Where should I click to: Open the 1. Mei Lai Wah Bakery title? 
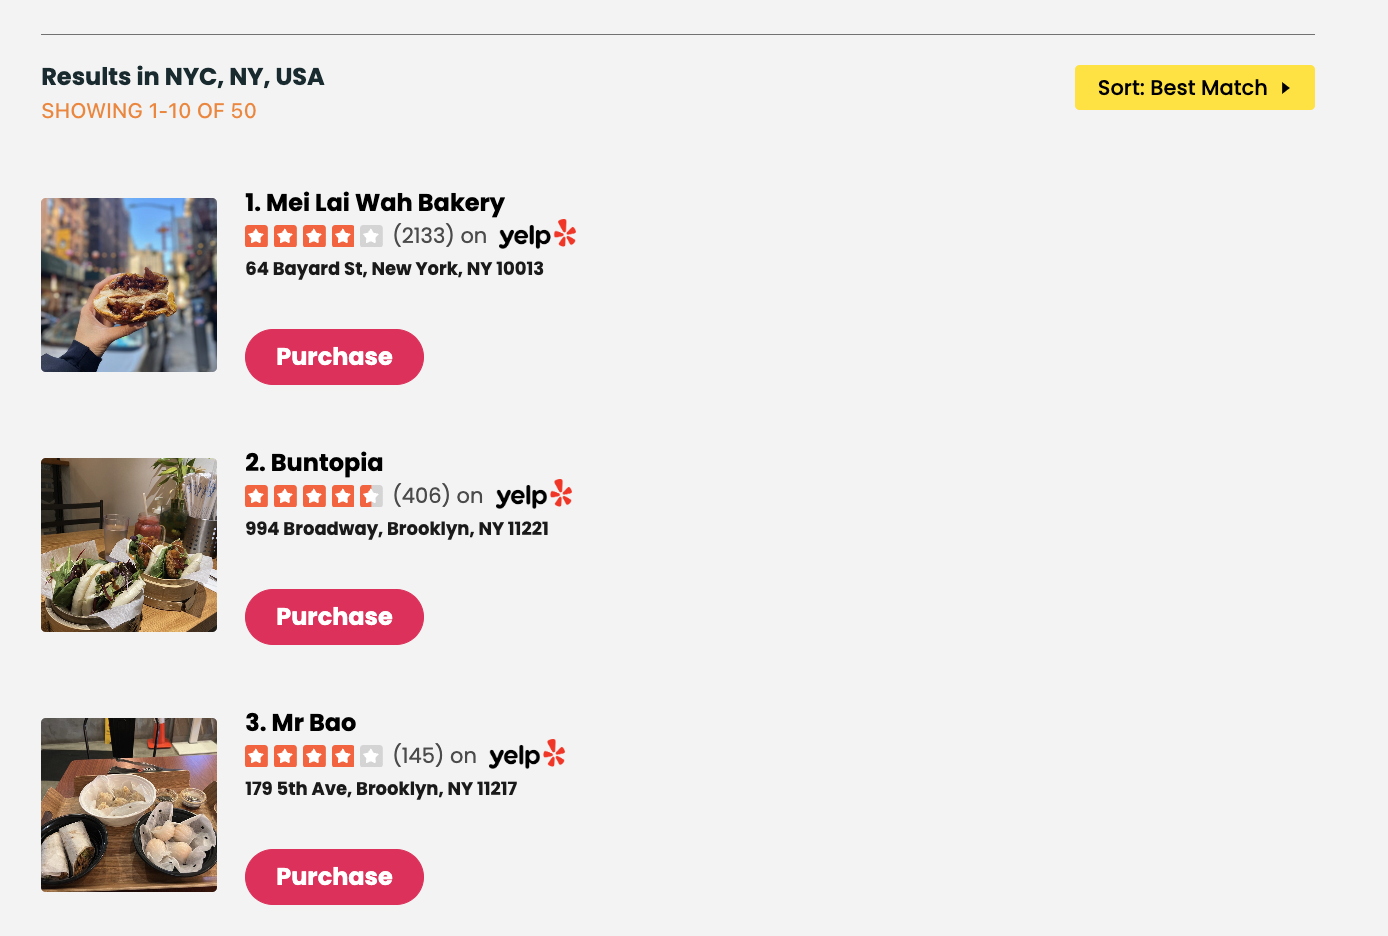[375, 203]
